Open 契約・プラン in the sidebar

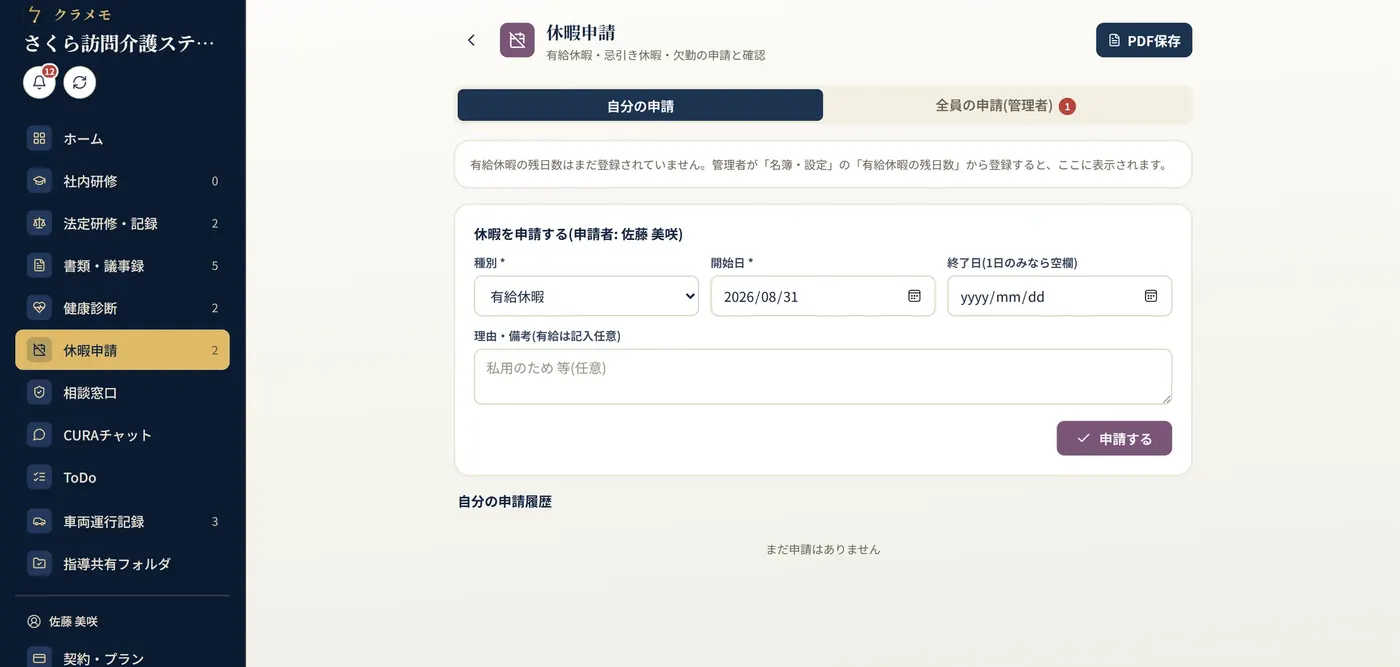122,658
